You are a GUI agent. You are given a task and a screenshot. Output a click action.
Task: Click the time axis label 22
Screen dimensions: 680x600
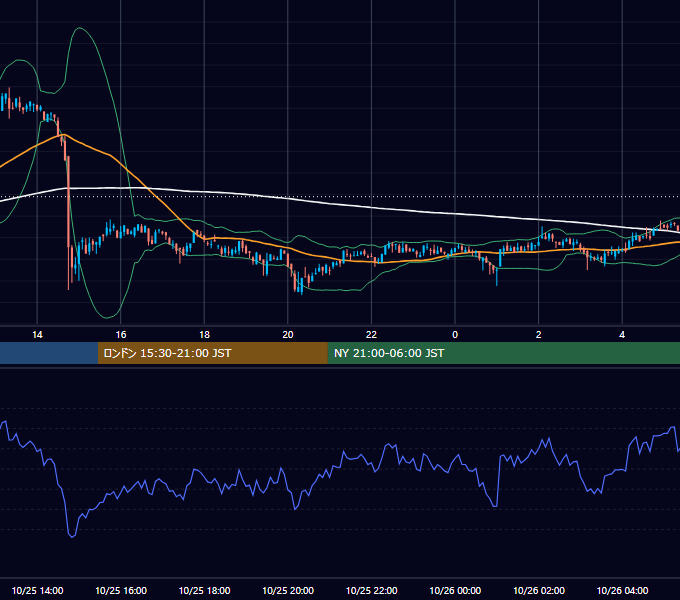[x=371, y=335]
